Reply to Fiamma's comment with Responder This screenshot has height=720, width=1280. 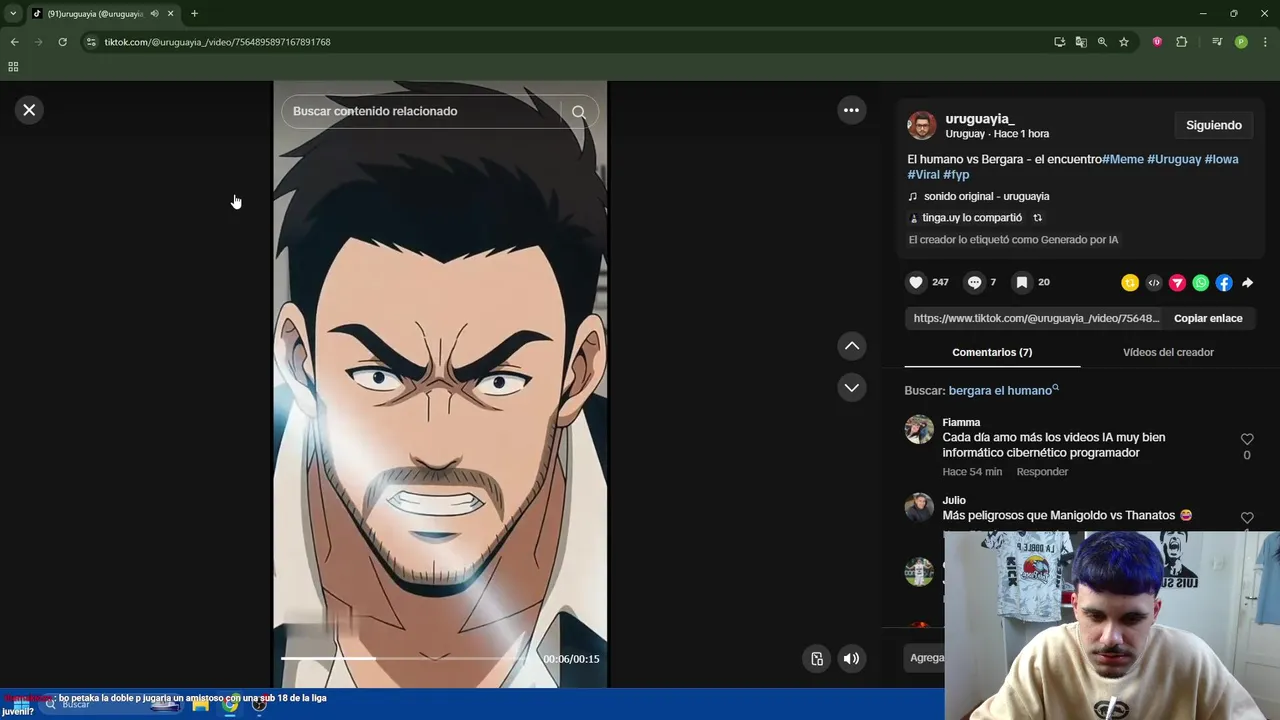[1042, 472]
